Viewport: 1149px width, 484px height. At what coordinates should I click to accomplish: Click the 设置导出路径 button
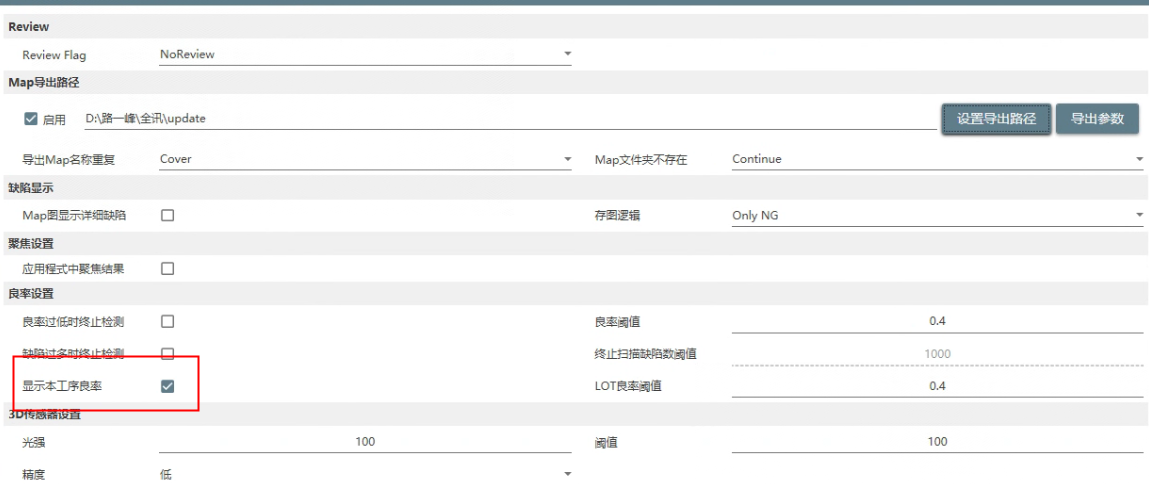click(x=997, y=119)
